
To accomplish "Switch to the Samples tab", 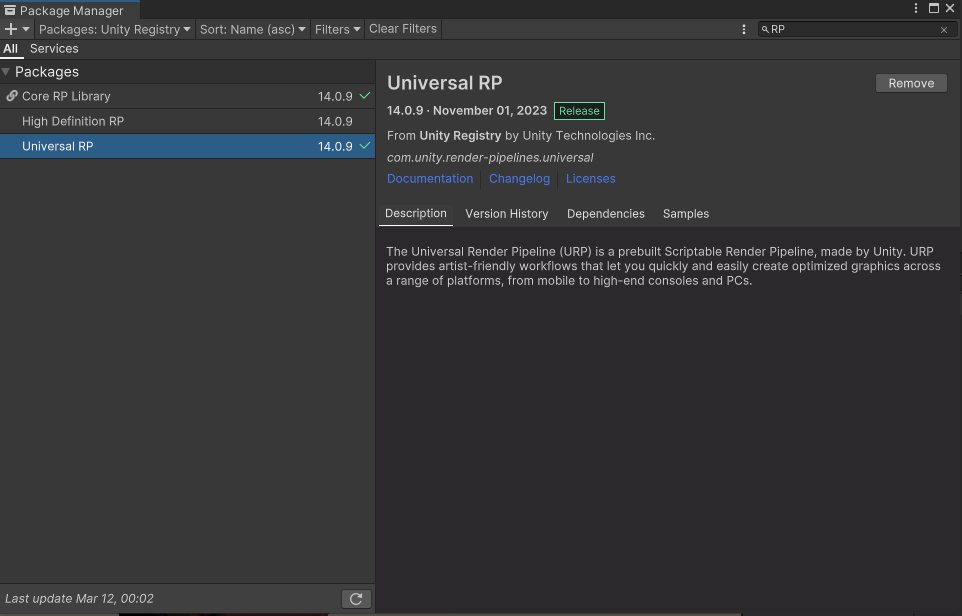I will point(685,214).
